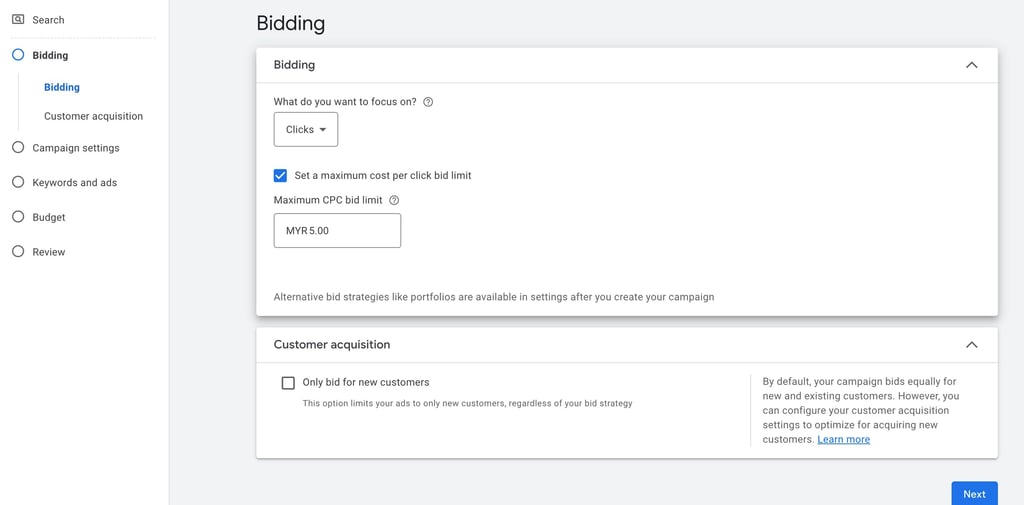
Task: Click the Keywords and ads circle icon
Action: click(x=18, y=182)
